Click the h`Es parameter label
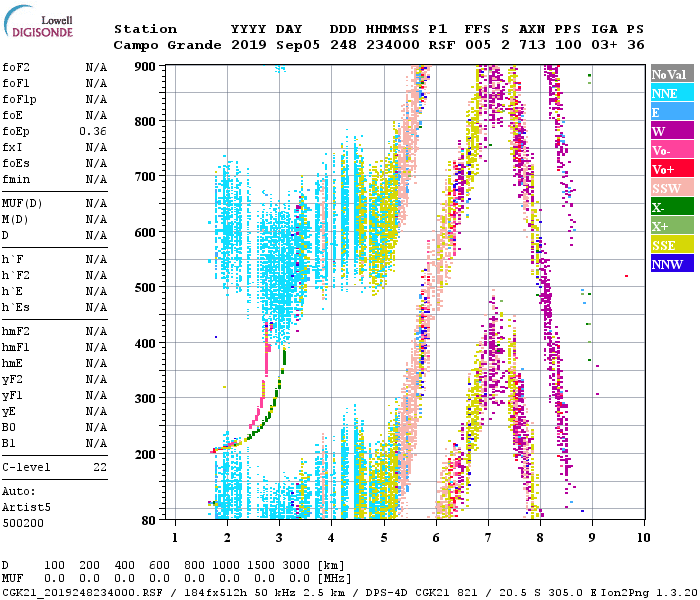 tap(16, 308)
